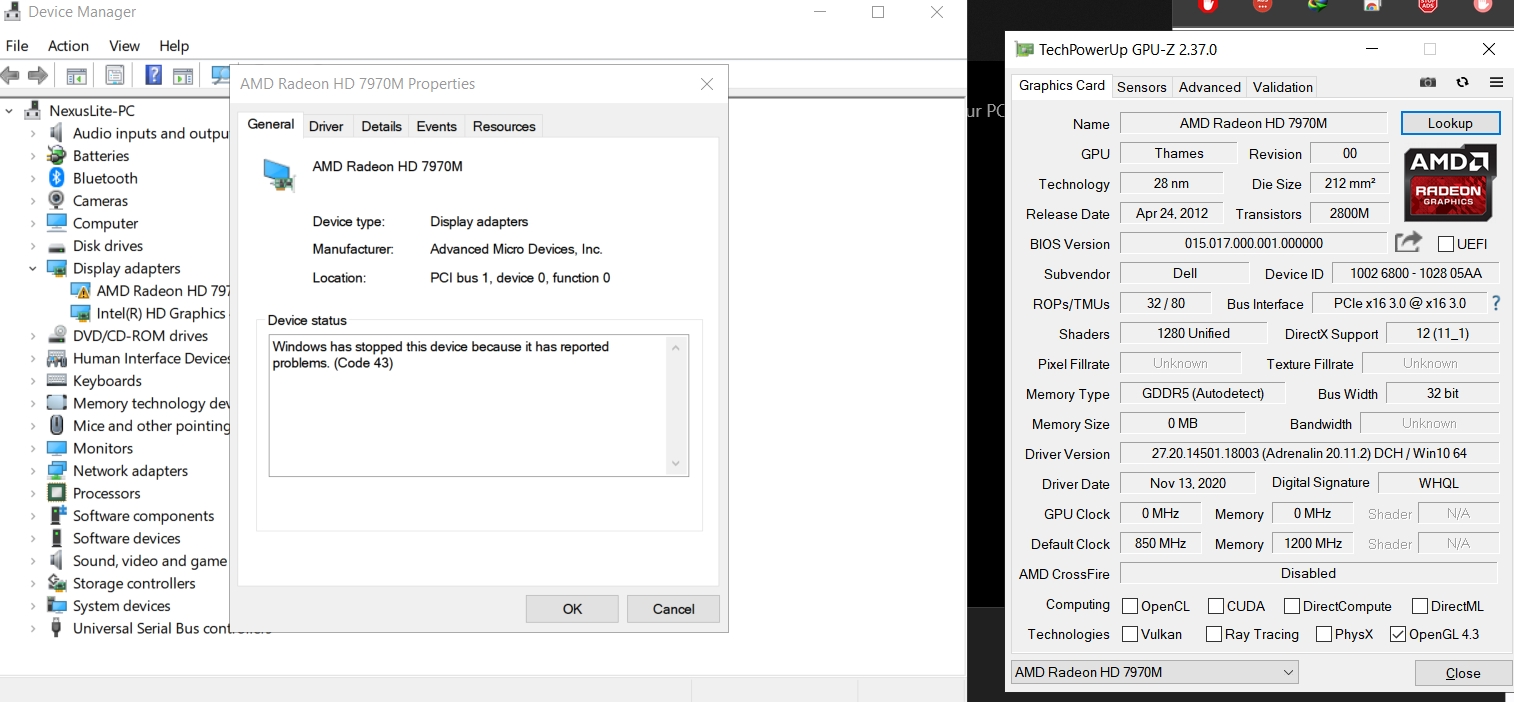
Task: Click the GPU-Z refresh arrows icon
Action: click(1462, 82)
